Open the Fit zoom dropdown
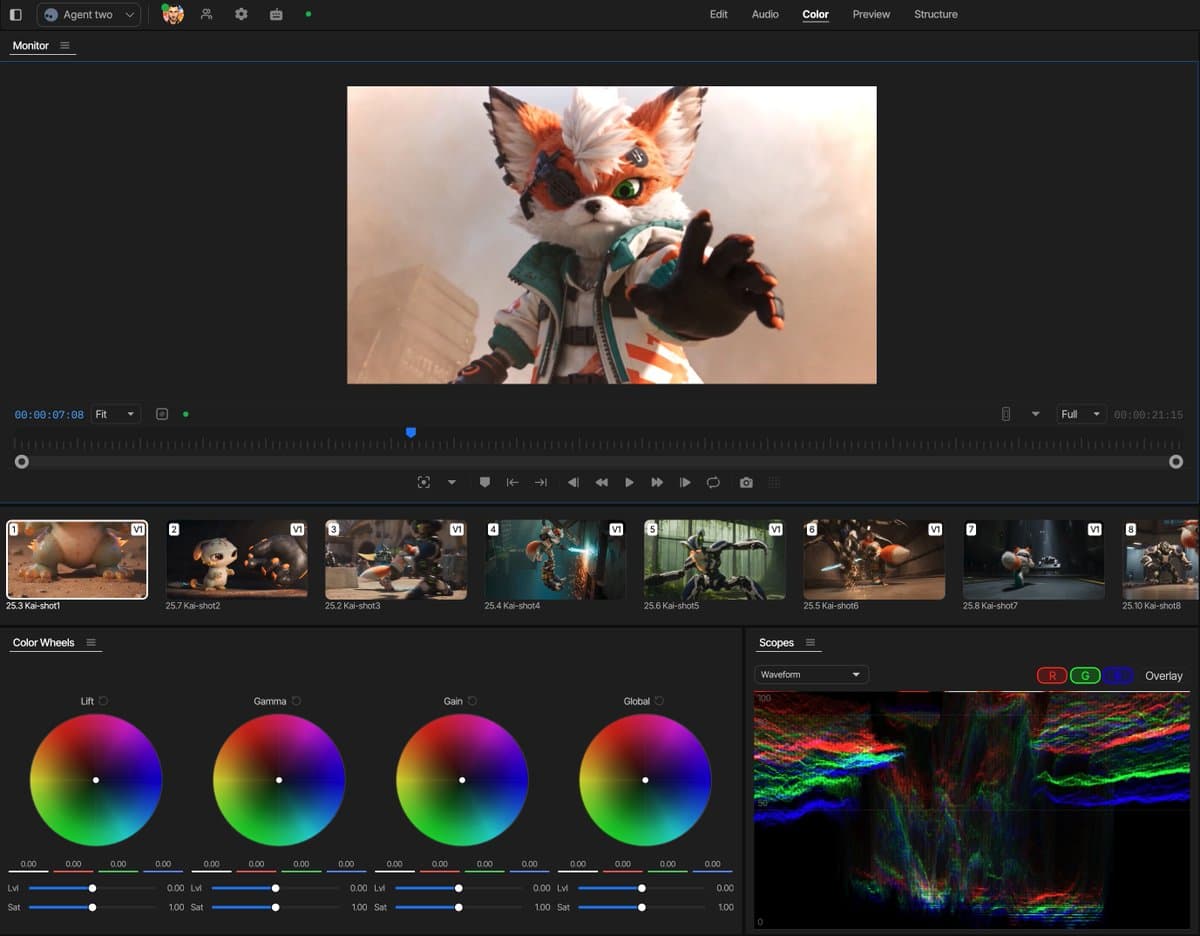This screenshot has height=936, width=1200. [116, 414]
